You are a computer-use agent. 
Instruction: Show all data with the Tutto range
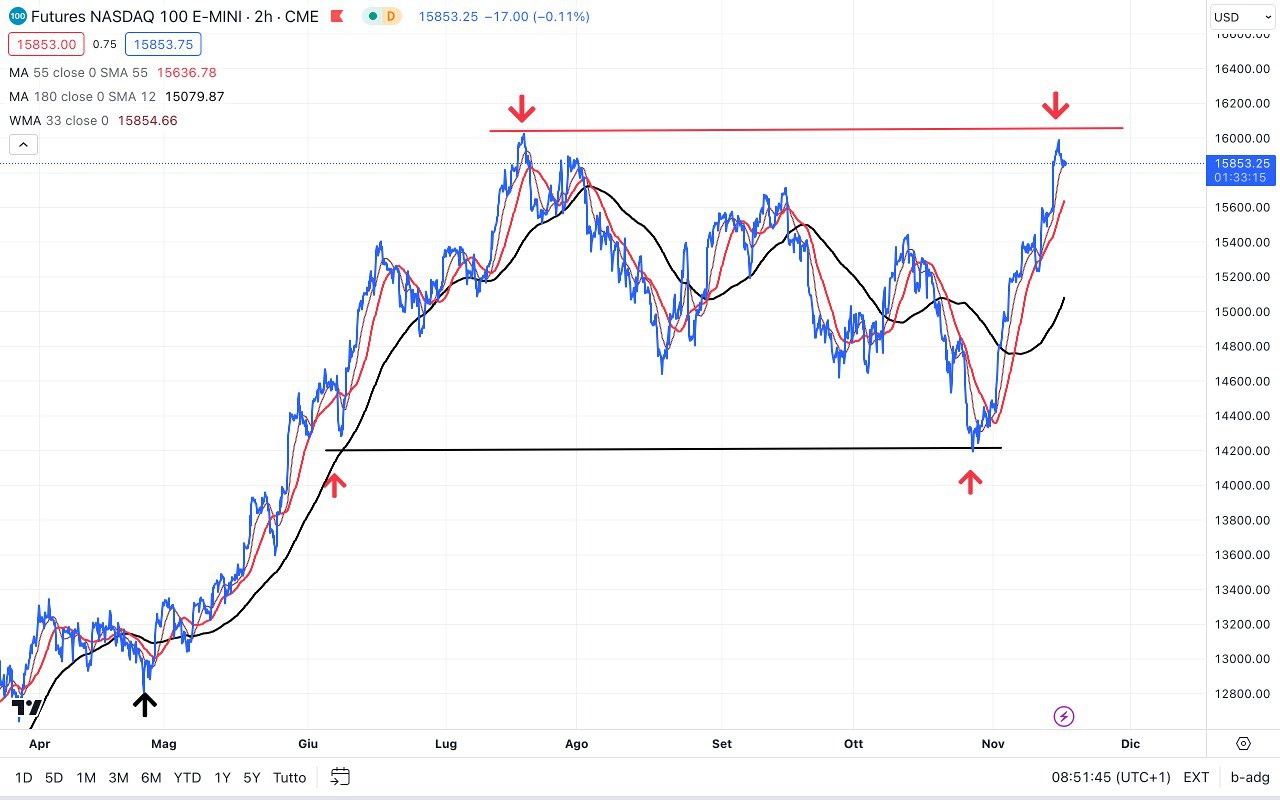pos(290,777)
